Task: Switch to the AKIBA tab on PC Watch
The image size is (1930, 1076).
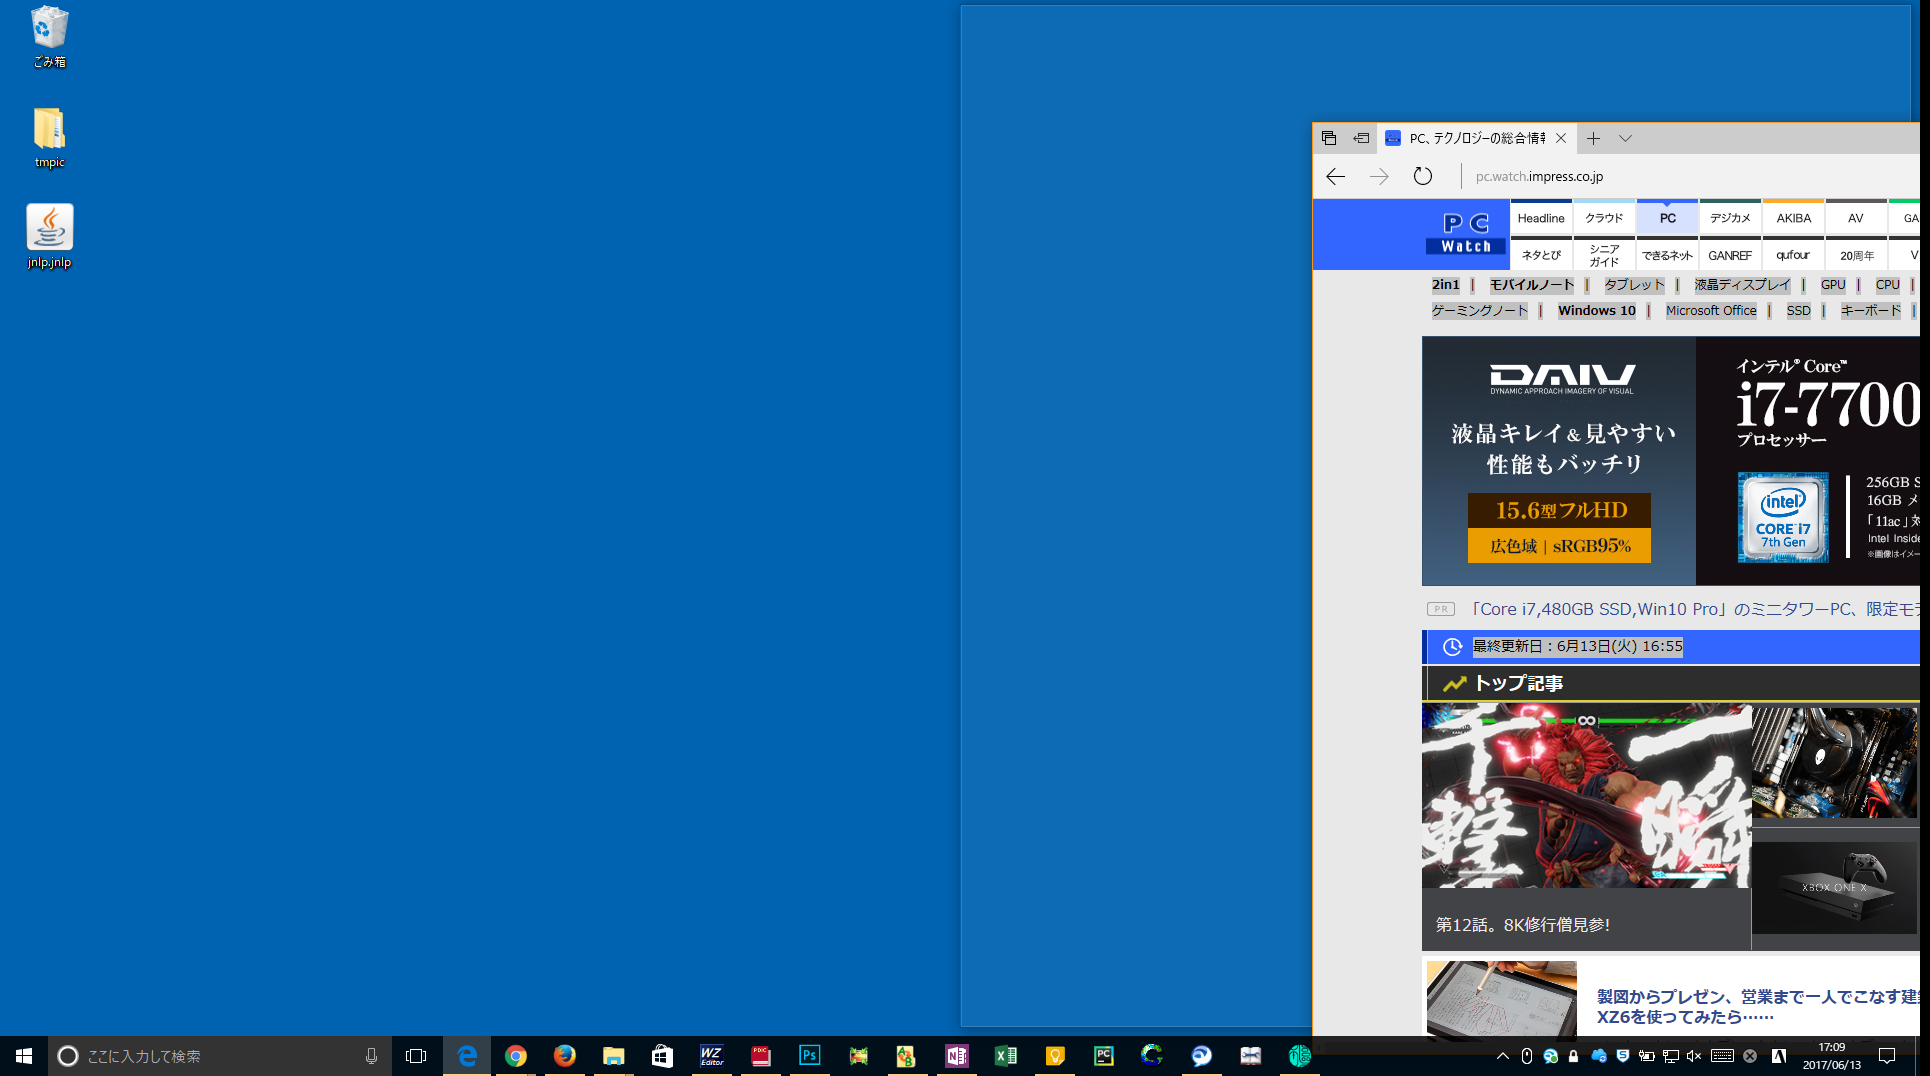Action: coord(1793,218)
